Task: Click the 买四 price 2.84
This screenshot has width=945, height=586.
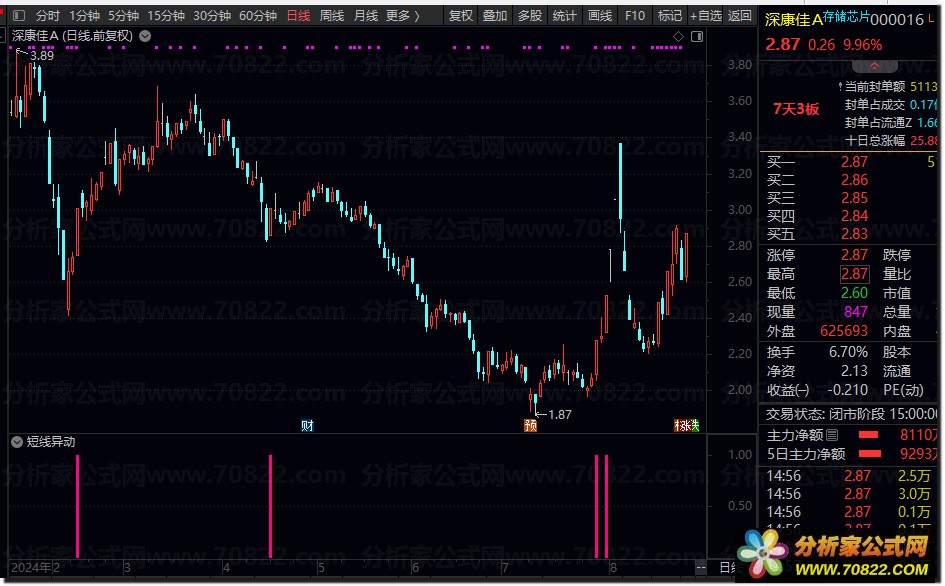Action: pos(855,216)
